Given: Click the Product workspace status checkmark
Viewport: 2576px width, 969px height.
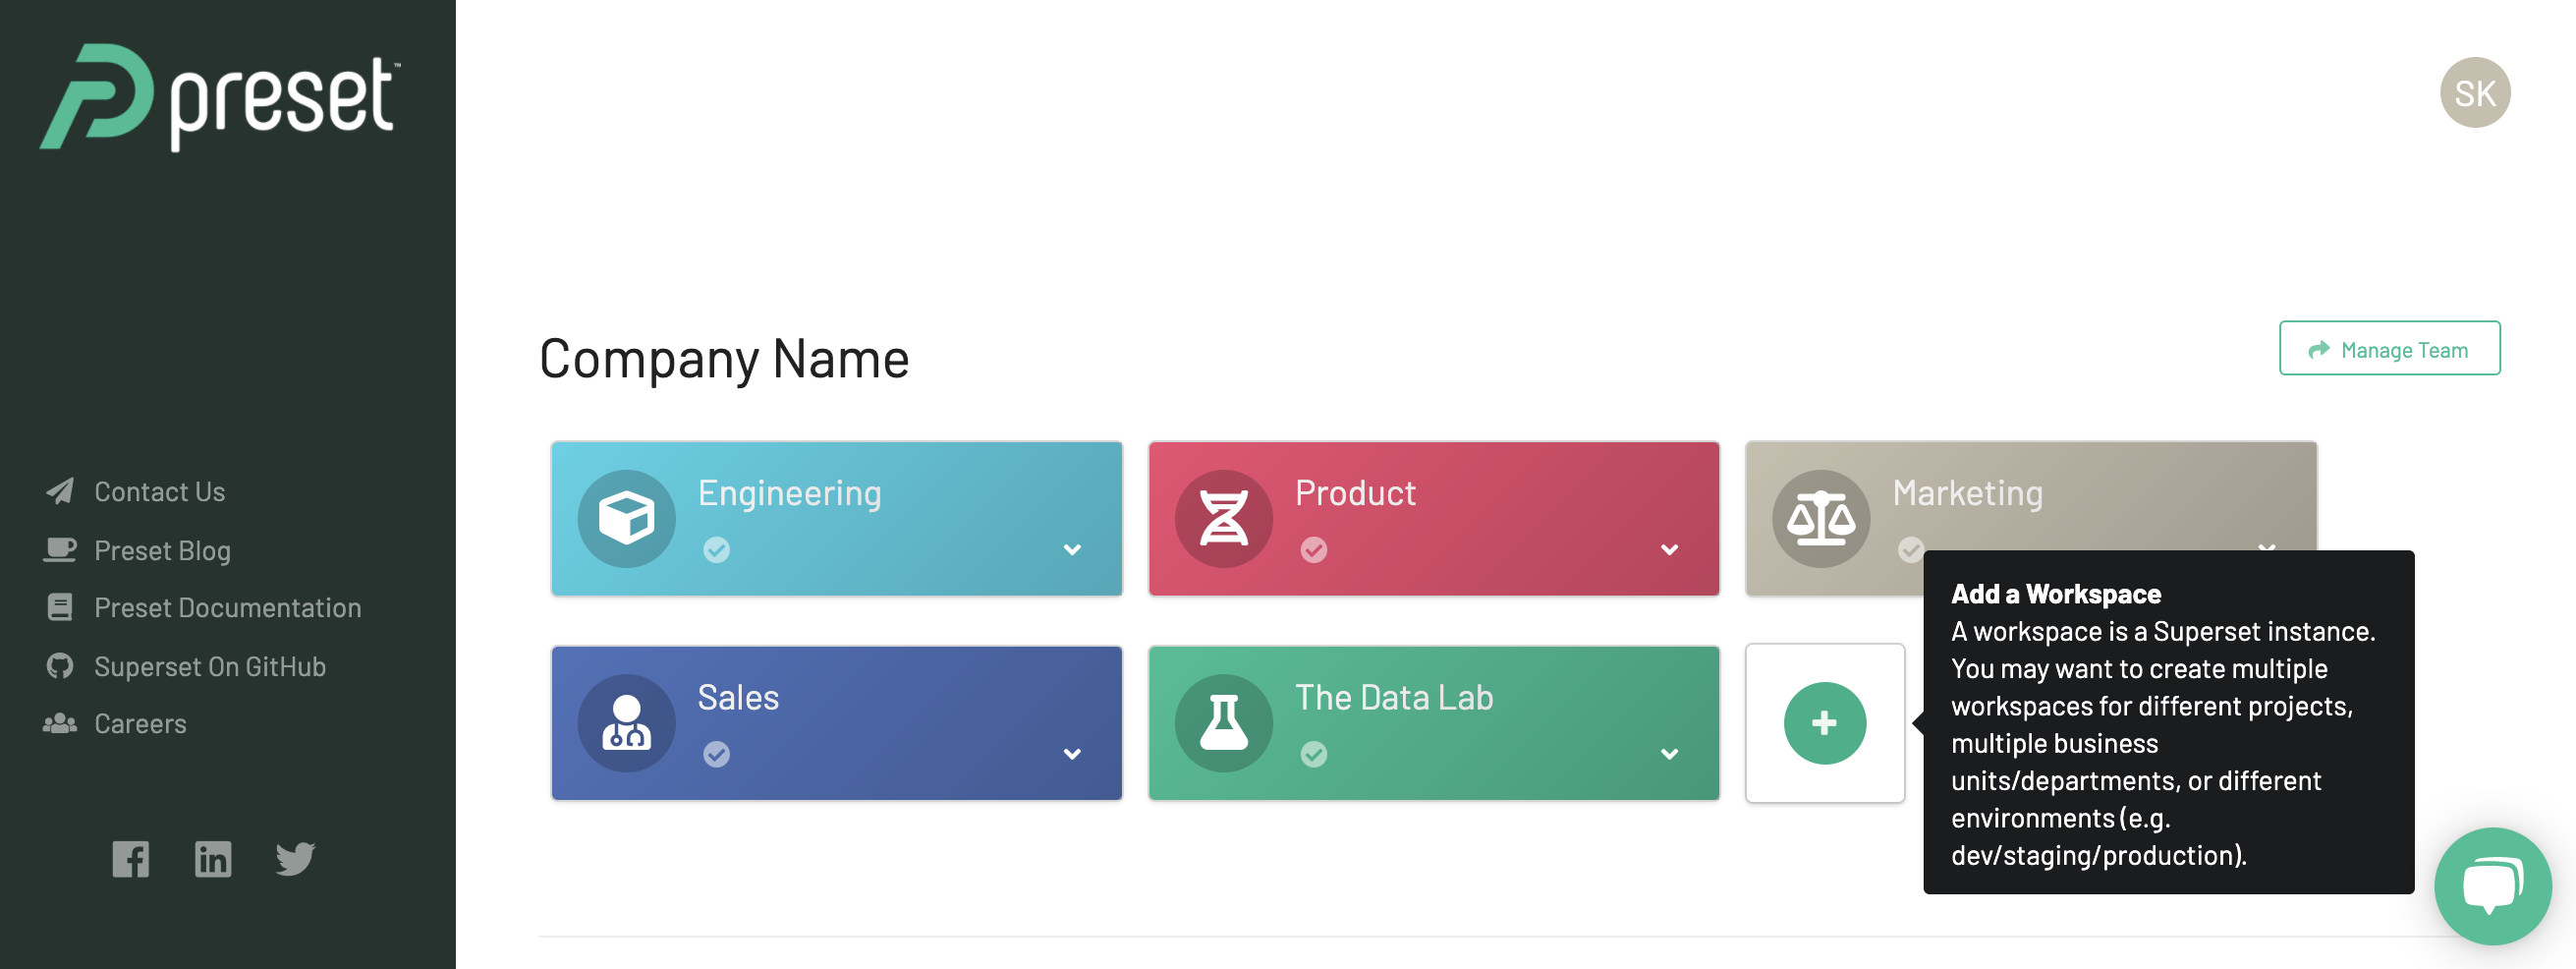Looking at the screenshot, I should coord(1314,550).
